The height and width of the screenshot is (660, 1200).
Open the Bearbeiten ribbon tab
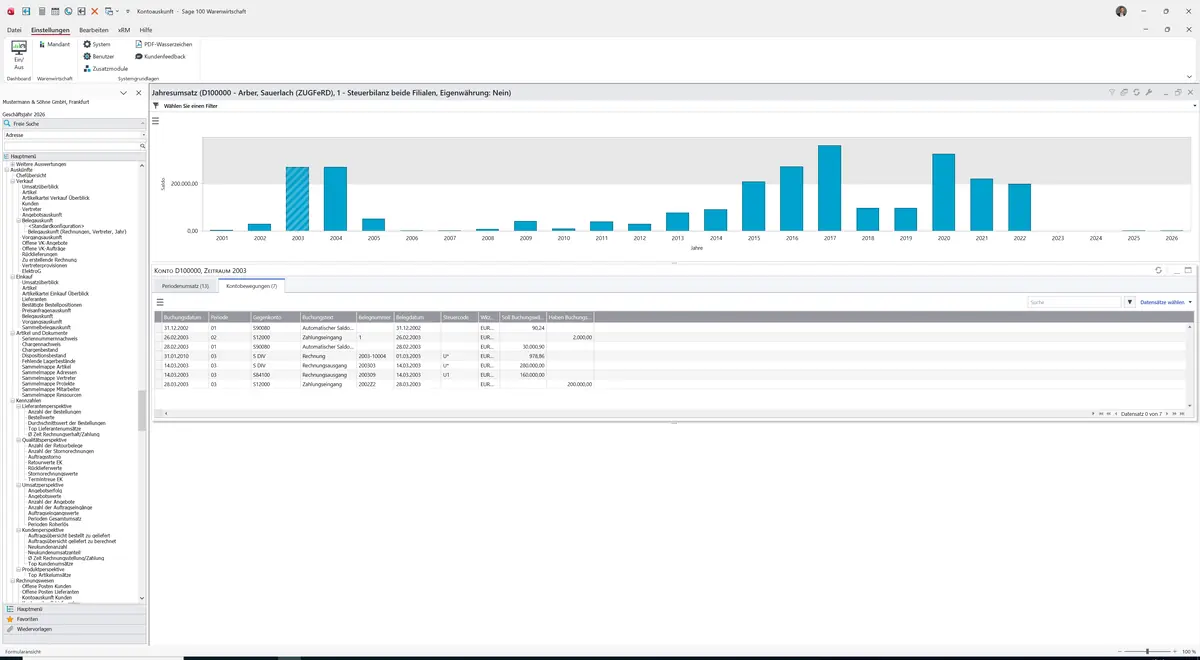(x=94, y=31)
